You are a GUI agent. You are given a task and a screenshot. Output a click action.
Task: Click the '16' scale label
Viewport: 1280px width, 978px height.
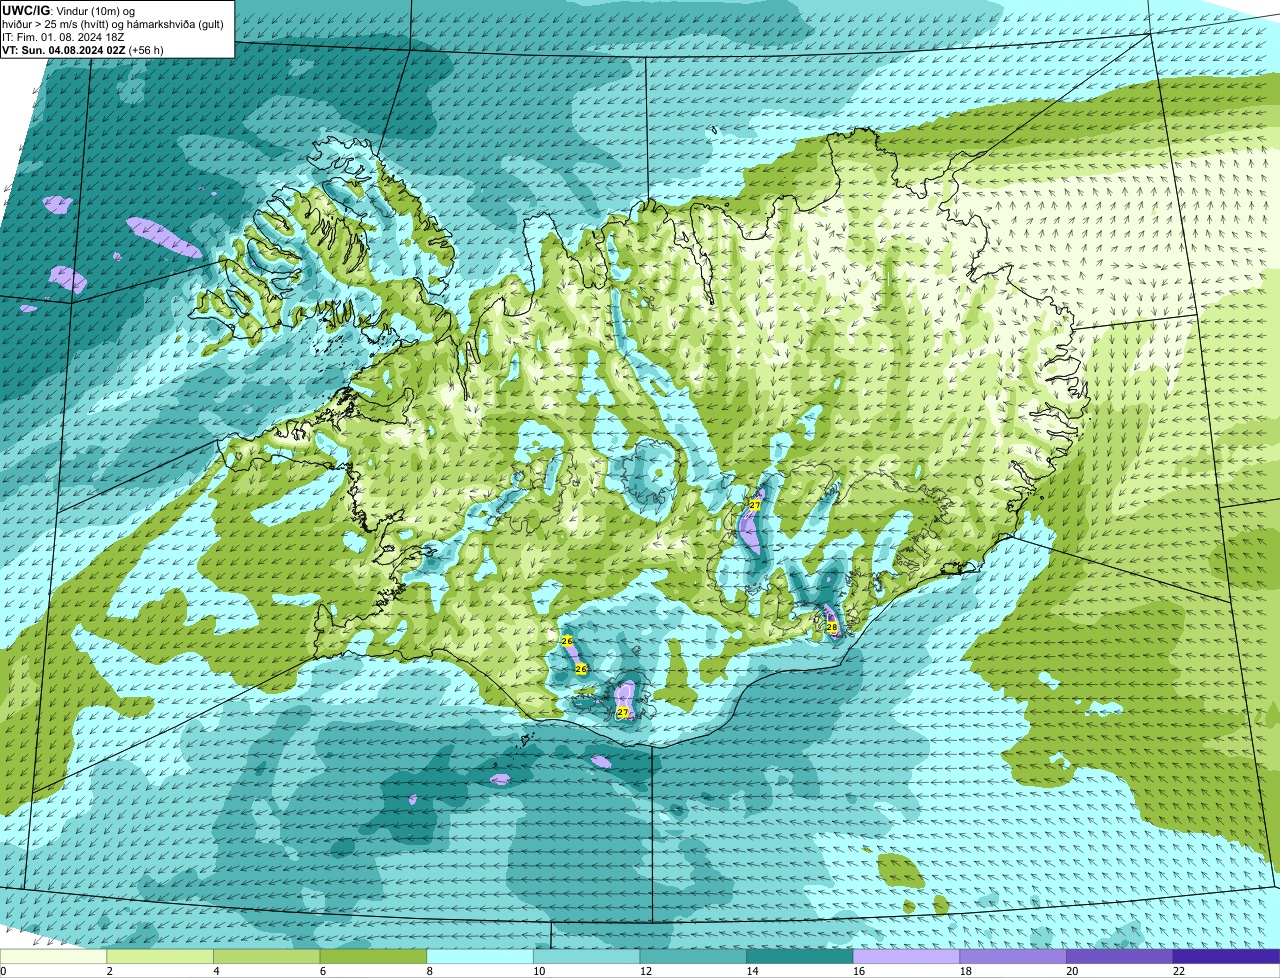coord(859,971)
